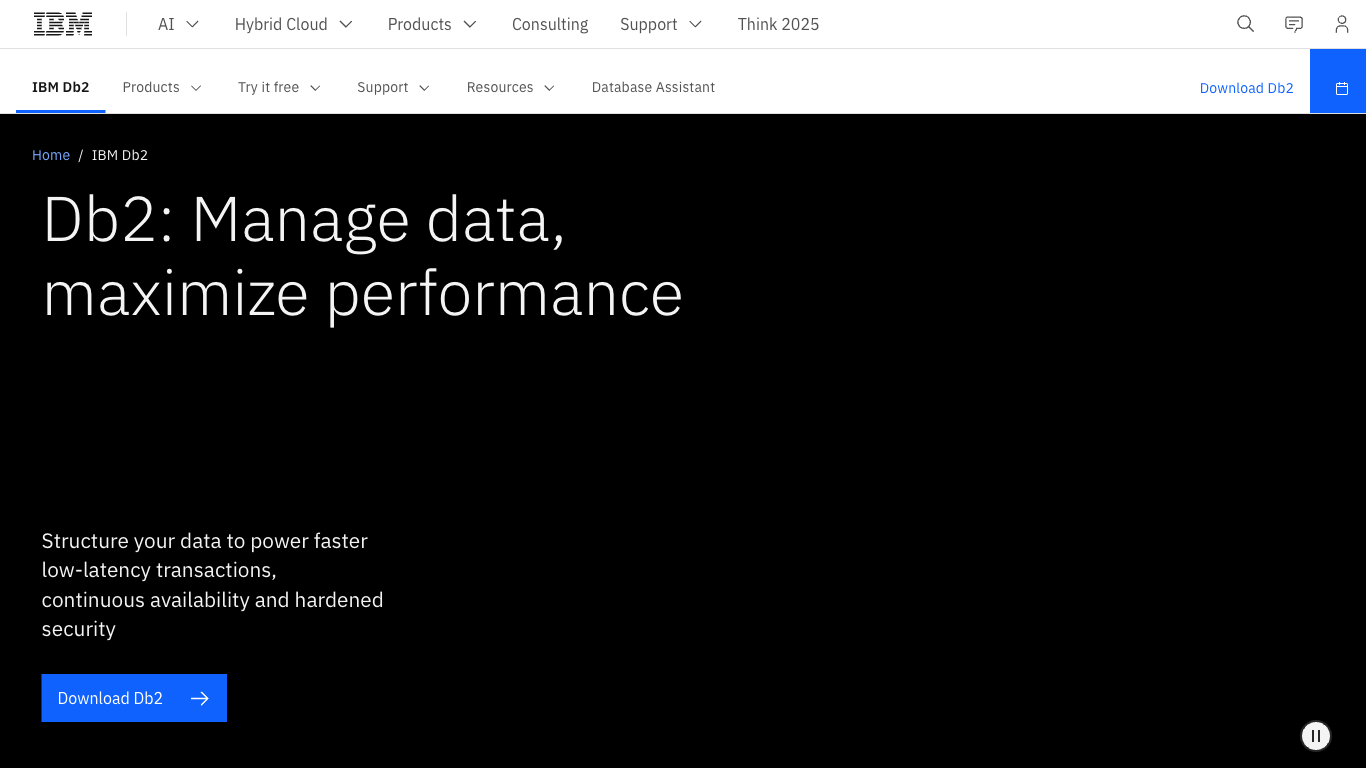Open the Resources dropdown
This screenshot has height=768, width=1366.
tap(510, 88)
